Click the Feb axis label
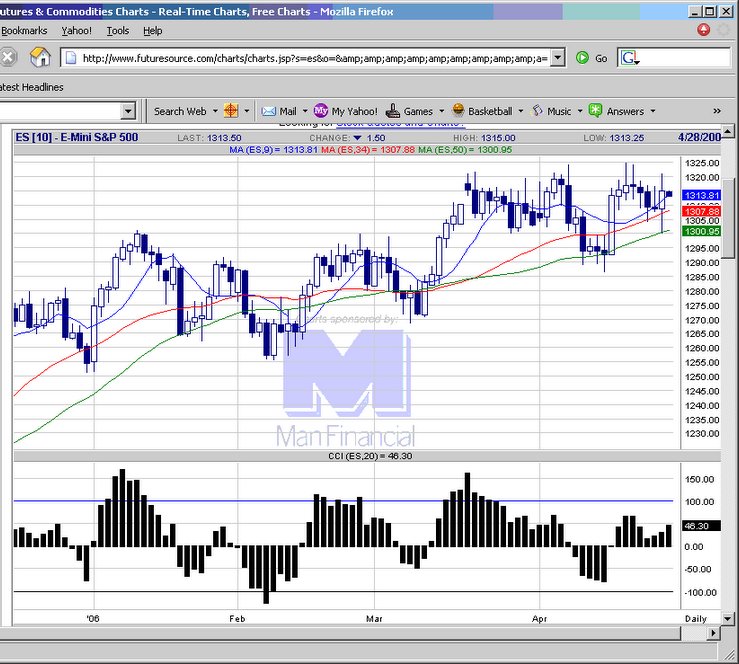The width and height of the screenshot is (739, 664). pyautogui.click(x=237, y=619)
